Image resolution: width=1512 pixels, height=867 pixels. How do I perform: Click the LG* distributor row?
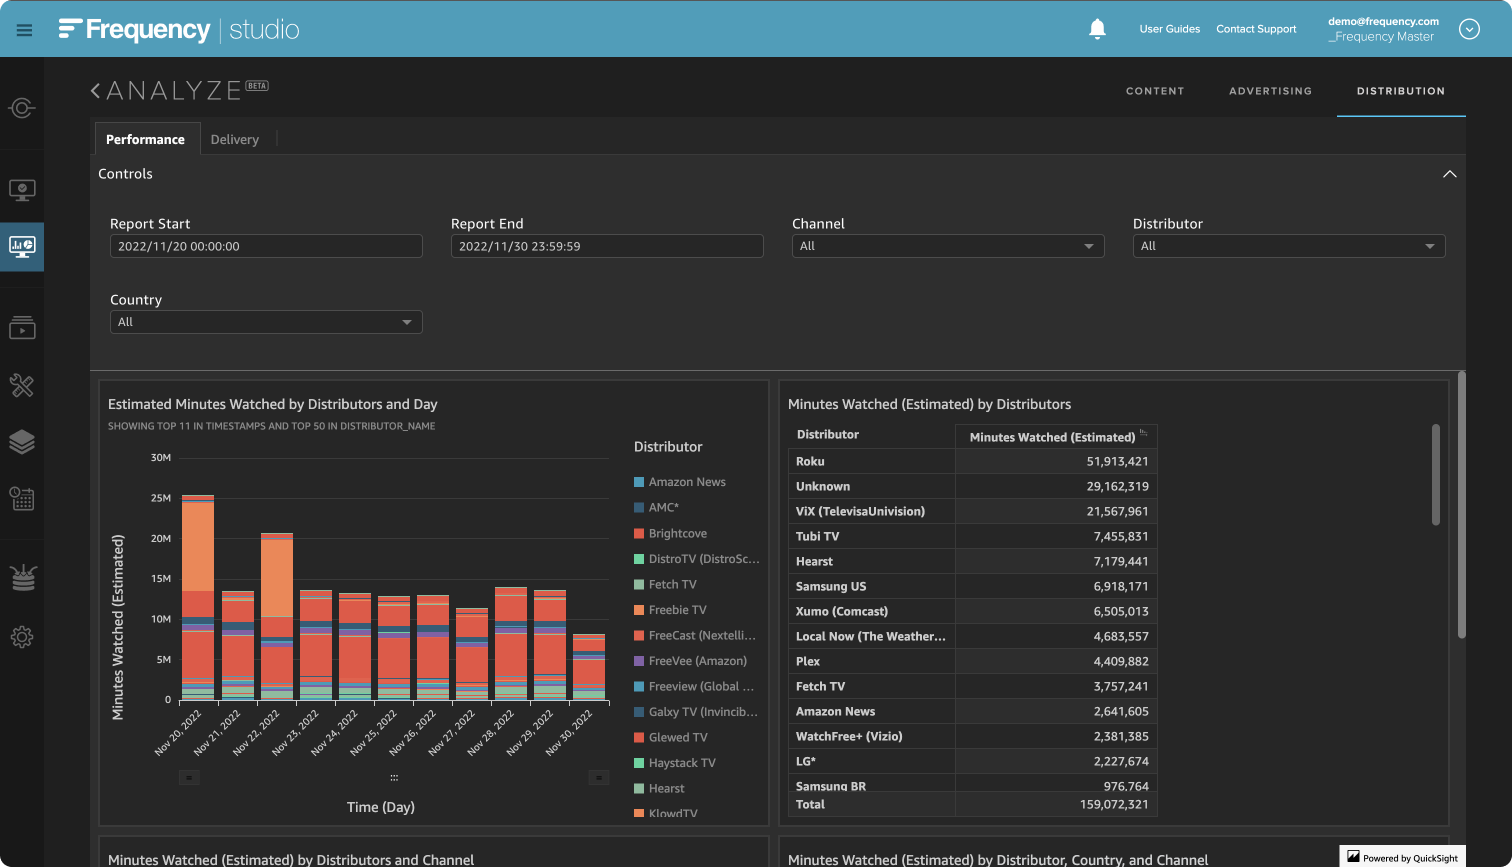pos(972,762)
